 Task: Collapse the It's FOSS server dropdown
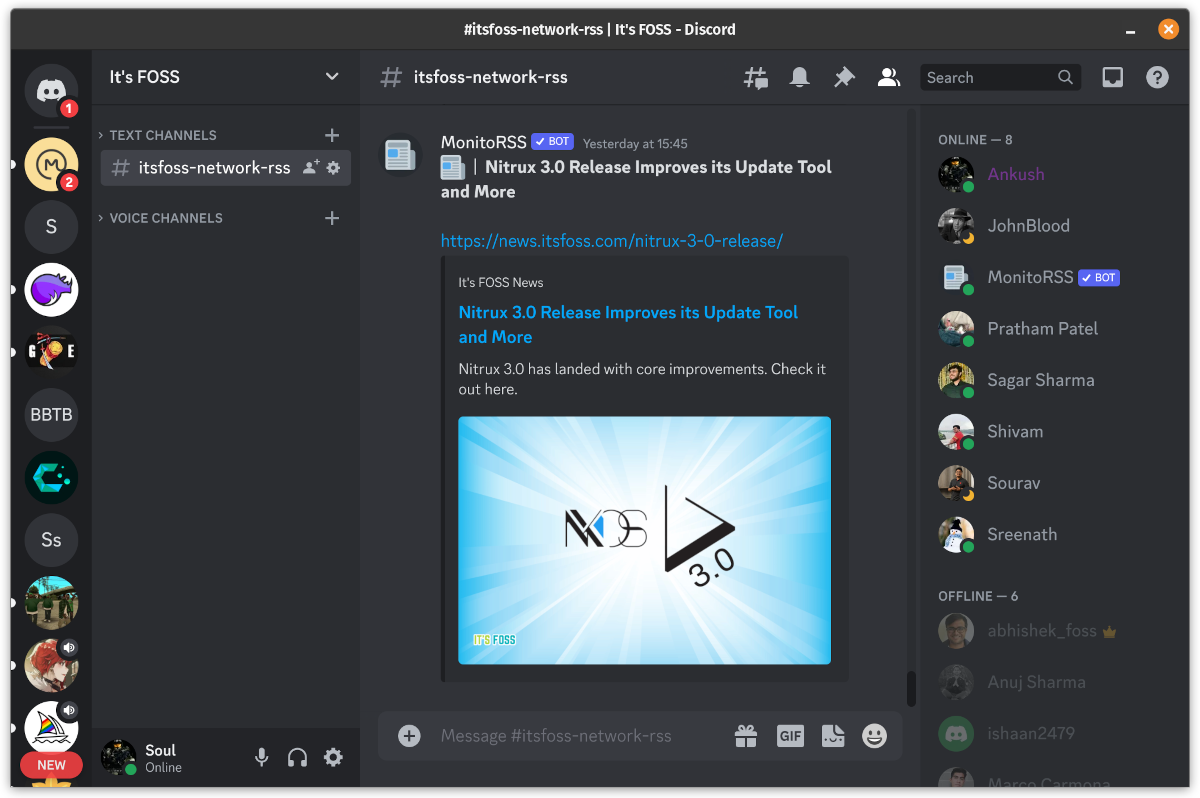tap(331, 77)
